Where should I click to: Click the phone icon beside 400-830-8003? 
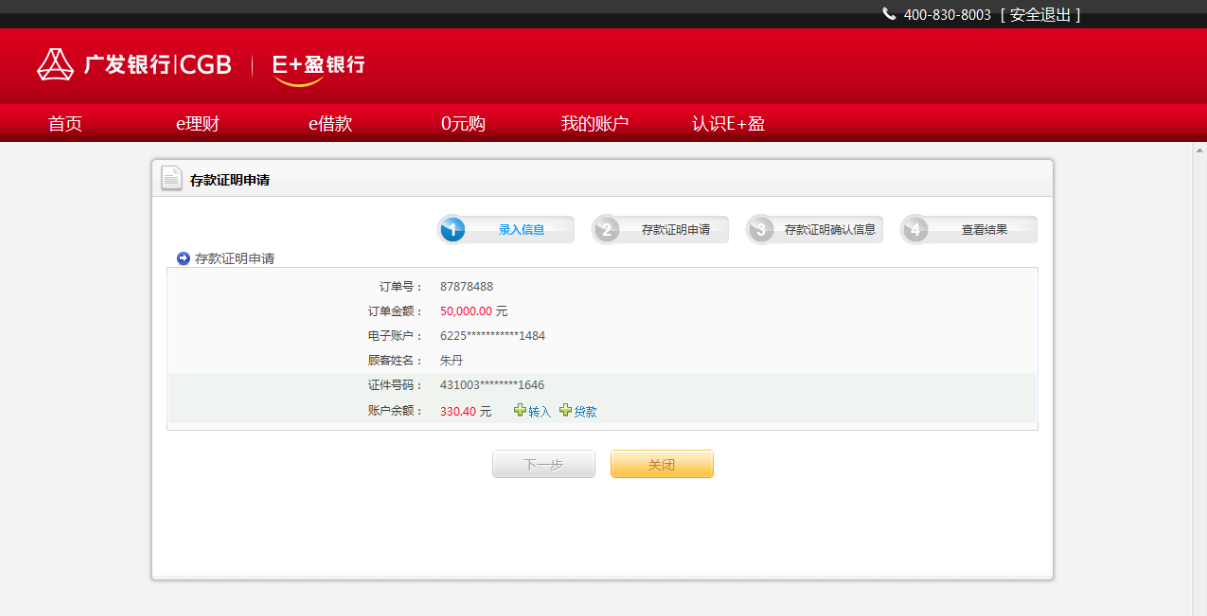pos(889,14)
